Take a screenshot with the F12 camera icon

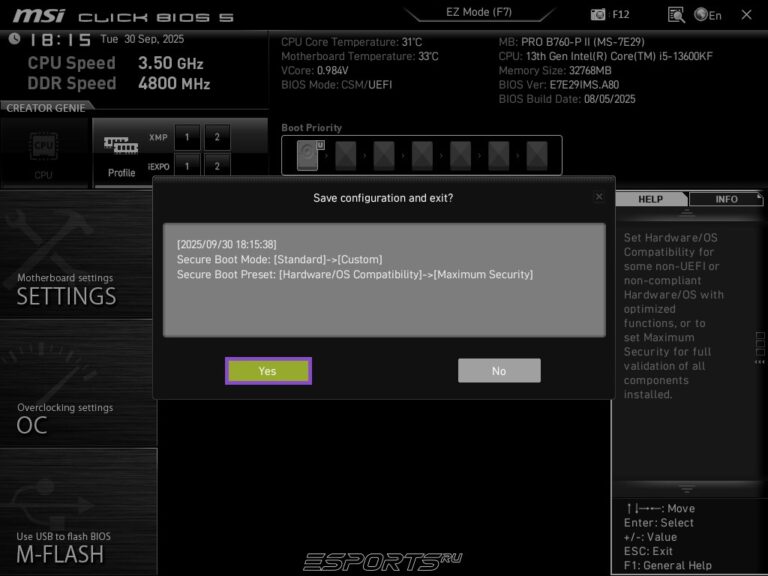pyautogui.click(x=610, y=14)
